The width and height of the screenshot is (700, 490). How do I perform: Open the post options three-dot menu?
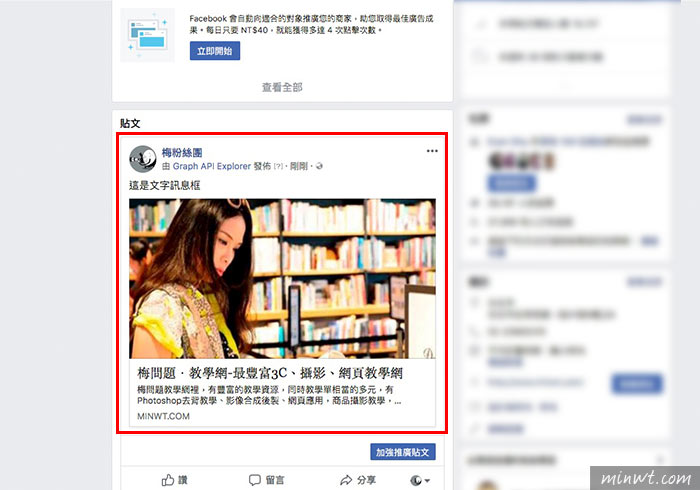pyautogui.click(x=432, y=151)
